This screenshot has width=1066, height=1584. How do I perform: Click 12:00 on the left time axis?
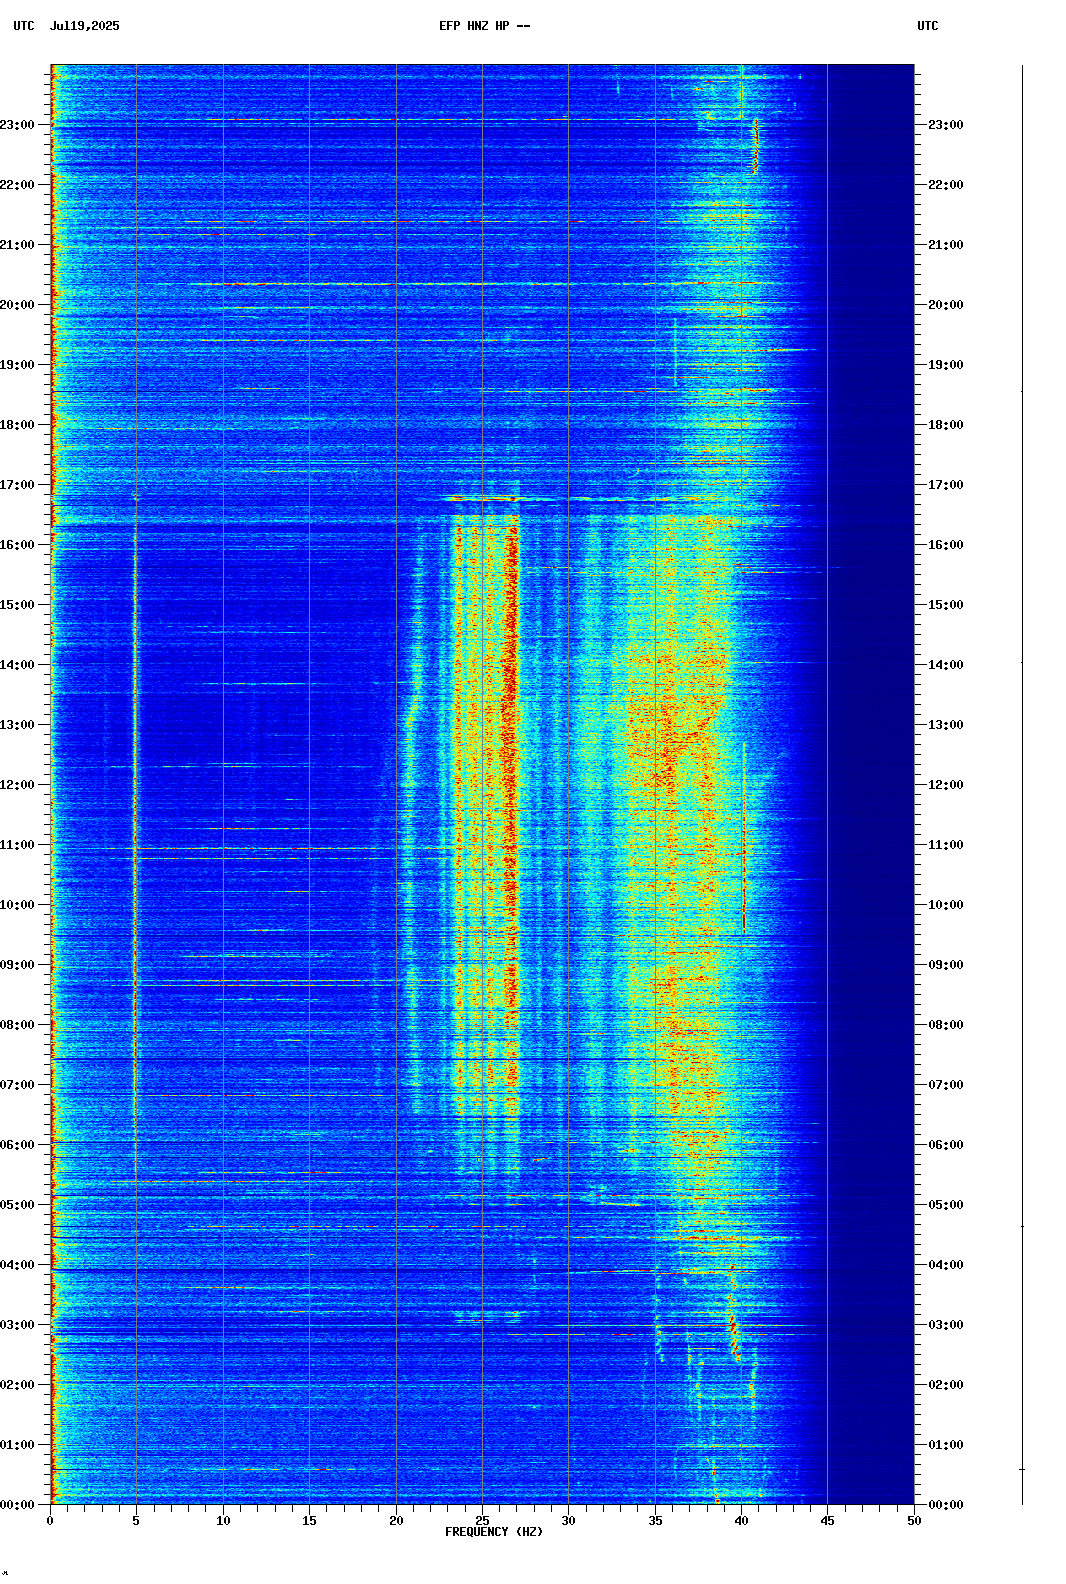(x=17, y=785)
